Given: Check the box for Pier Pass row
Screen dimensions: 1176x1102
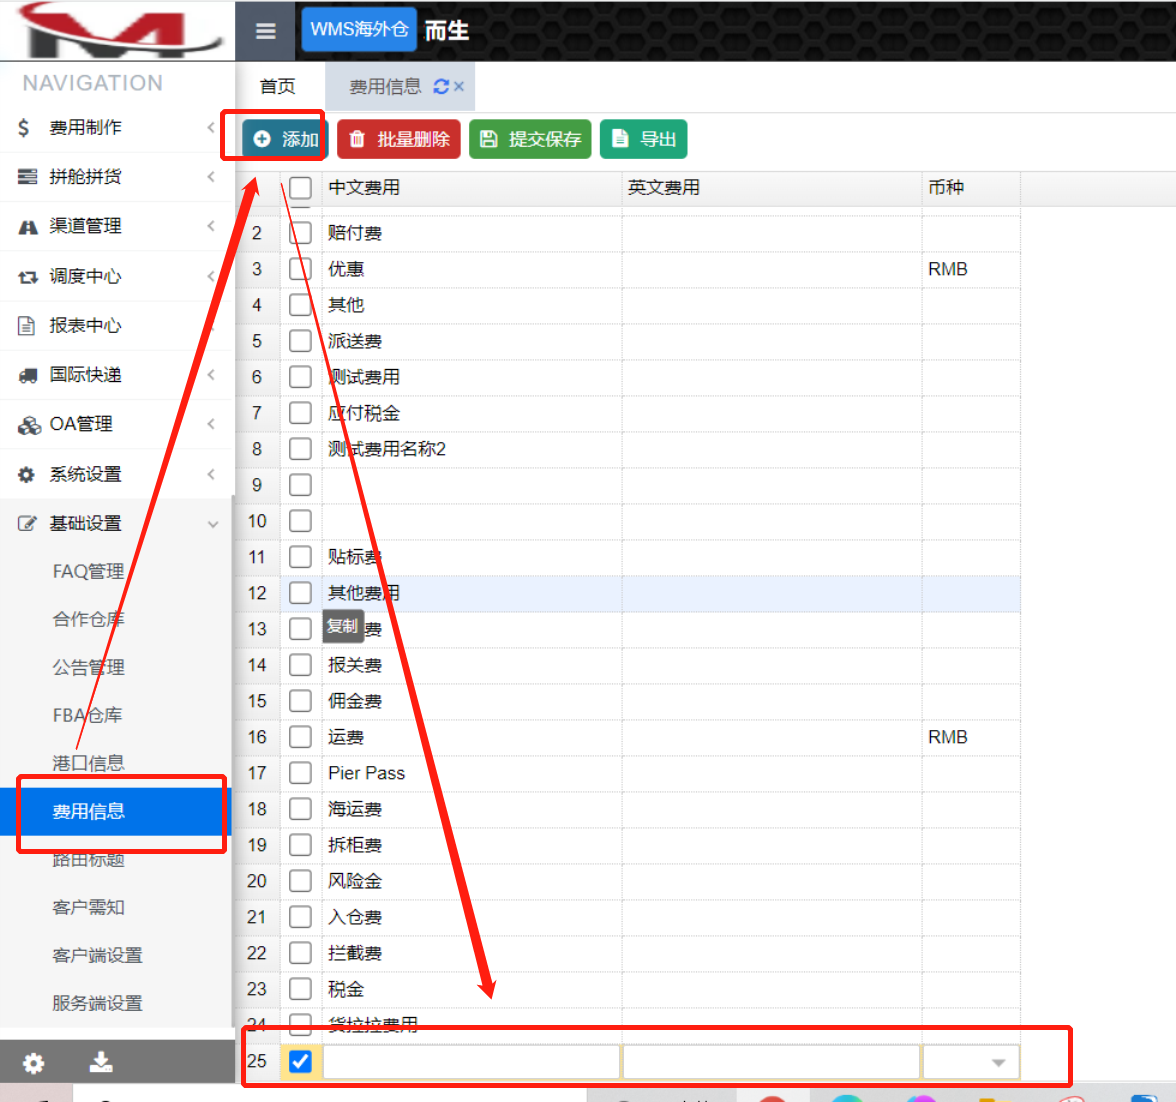Looking at the screenshot, I should [300, 773].
